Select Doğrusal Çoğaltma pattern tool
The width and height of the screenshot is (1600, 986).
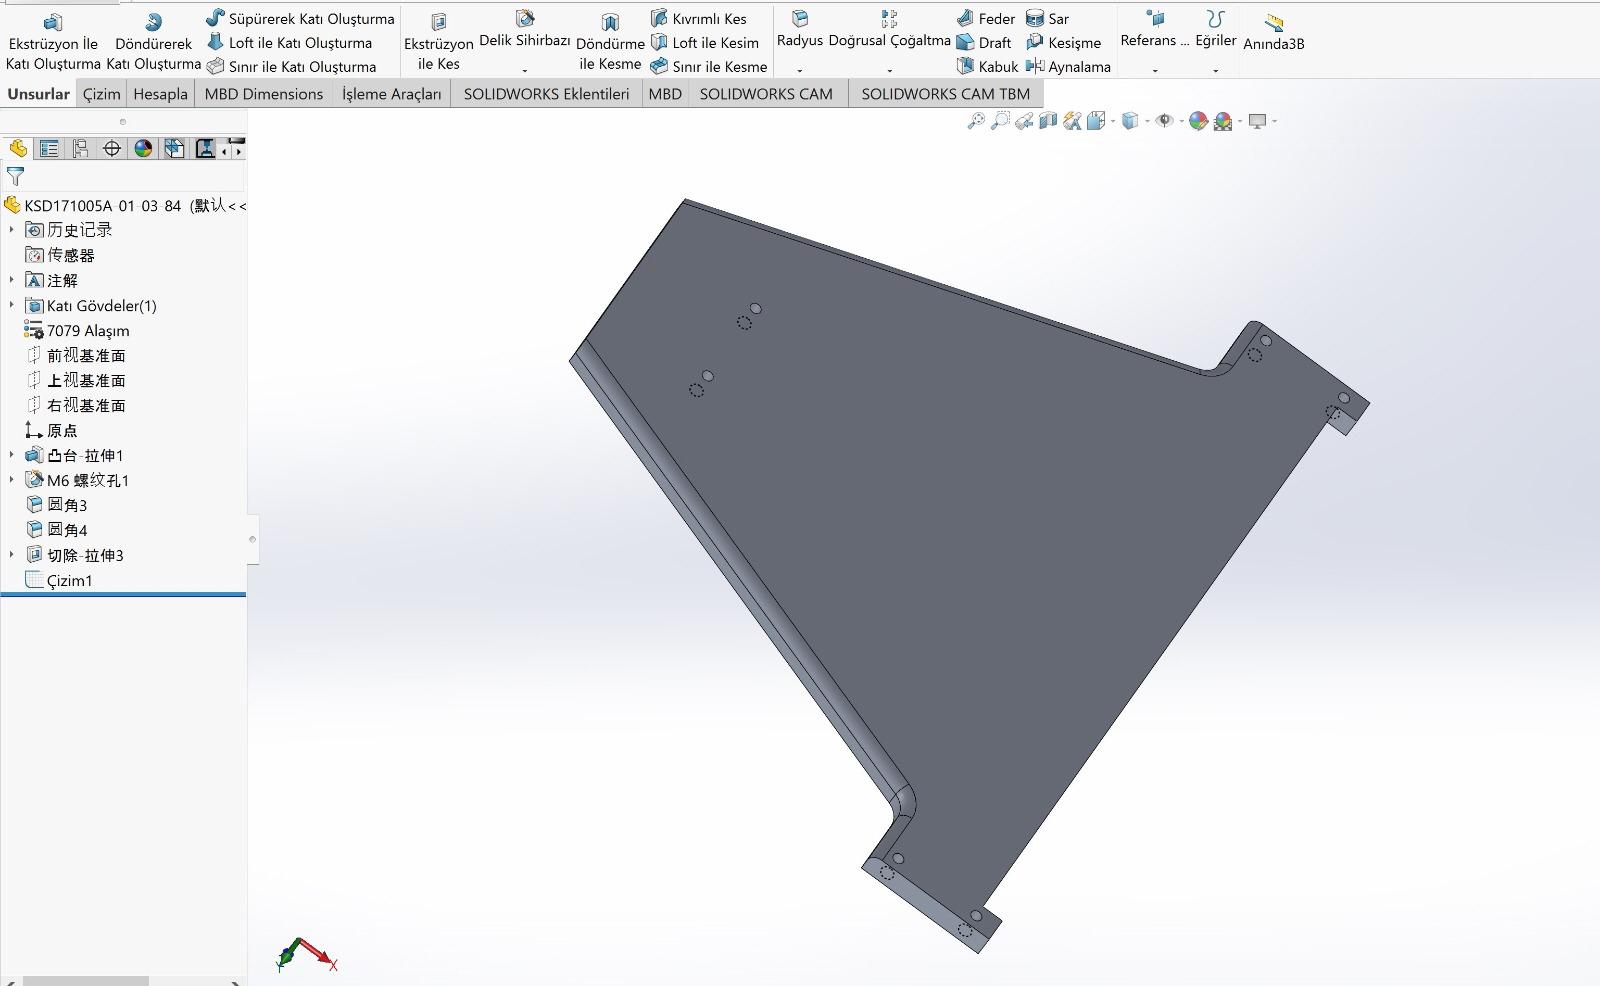tap(889, 30)
